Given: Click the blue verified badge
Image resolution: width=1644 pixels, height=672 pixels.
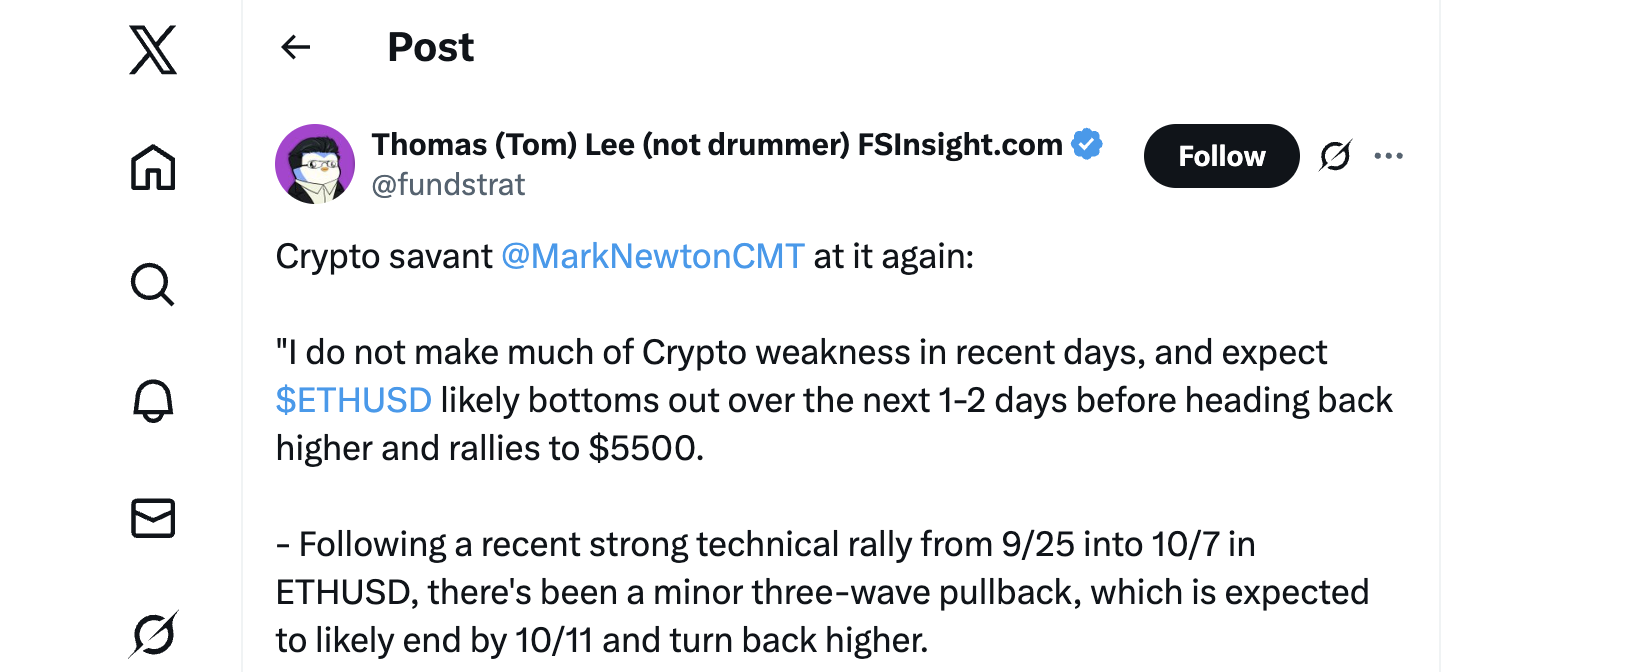Looking at the screenshot, I should pyautogui.click(x=1087, y=144).
